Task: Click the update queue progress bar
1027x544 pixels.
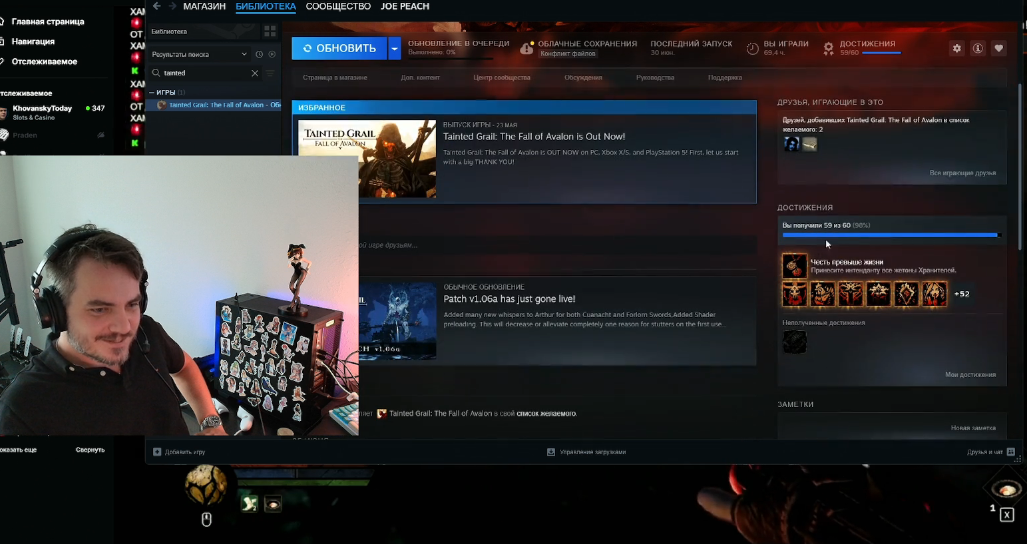Action: click(451, 58)
